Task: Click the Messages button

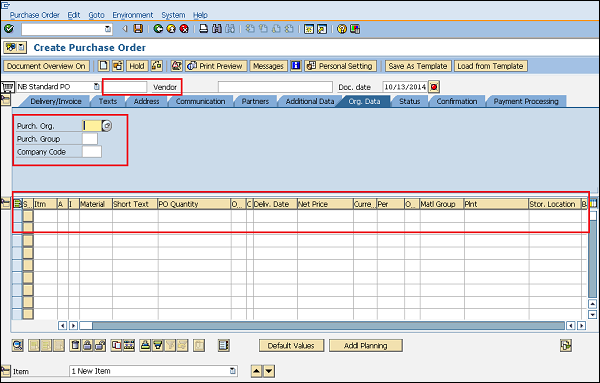Action: click(x=268, y=66)
